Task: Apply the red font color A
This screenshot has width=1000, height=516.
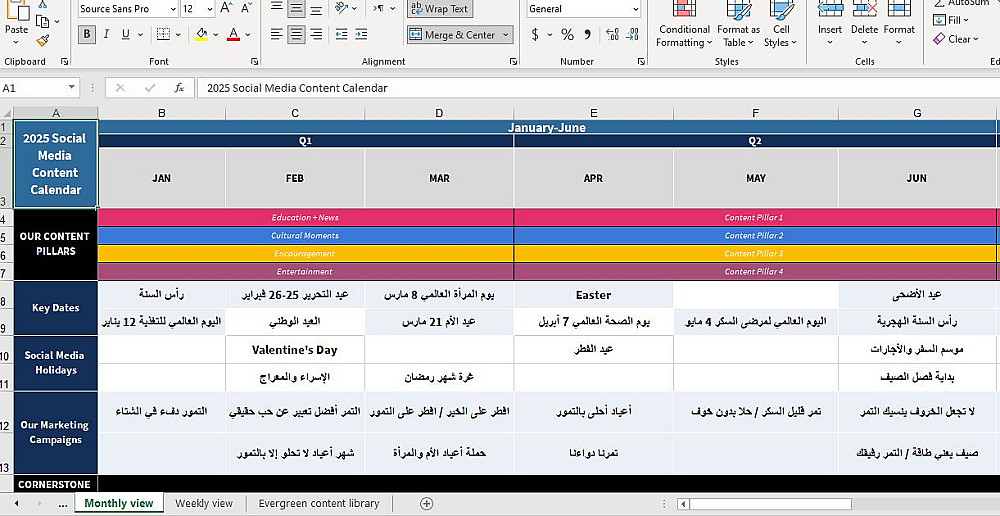Action: coord(233,34)
